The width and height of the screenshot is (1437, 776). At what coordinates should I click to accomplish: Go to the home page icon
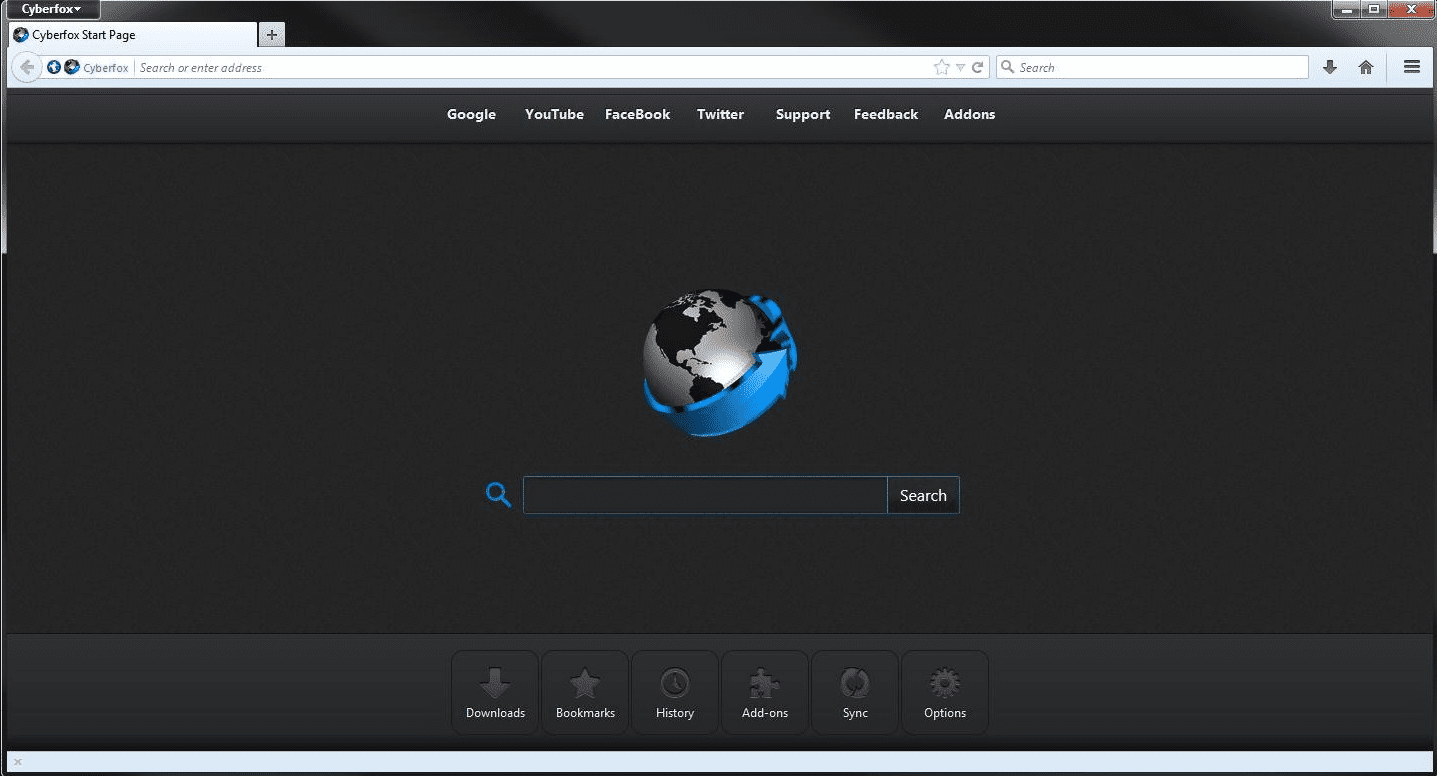(x=1366, y=67)
